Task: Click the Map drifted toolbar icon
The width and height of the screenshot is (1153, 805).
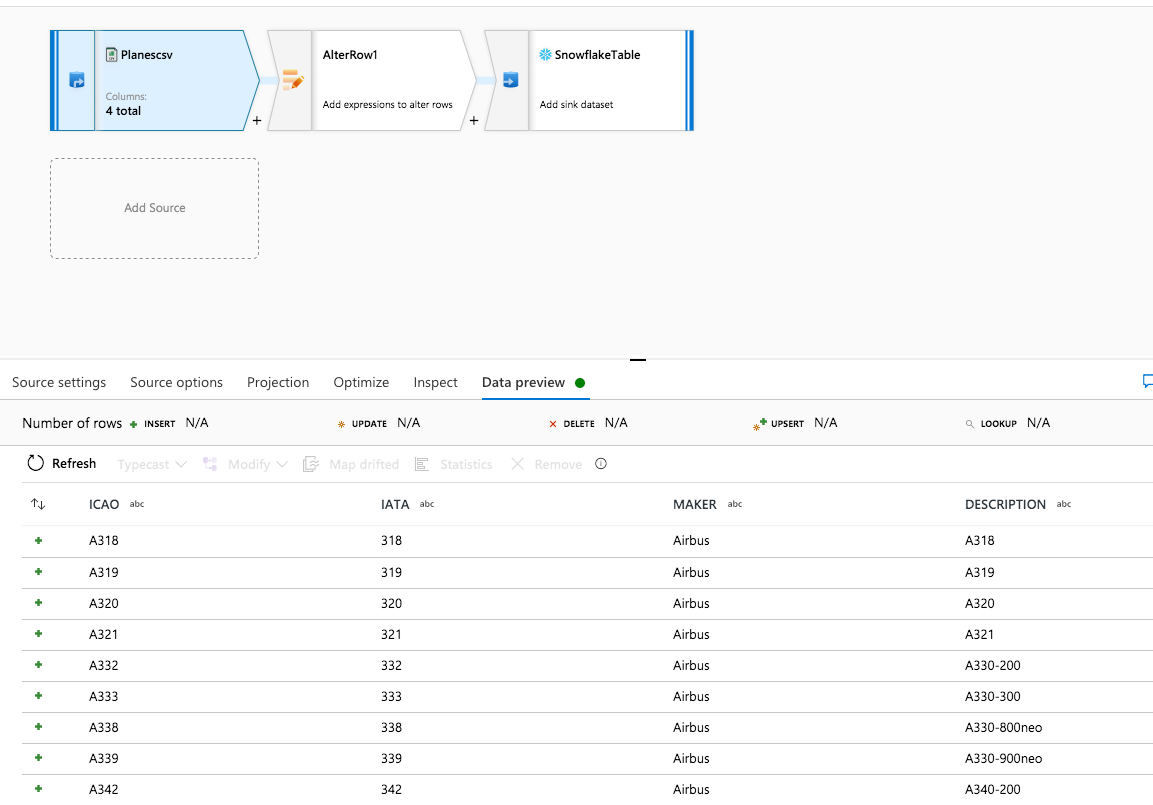Action: point(311,463)
